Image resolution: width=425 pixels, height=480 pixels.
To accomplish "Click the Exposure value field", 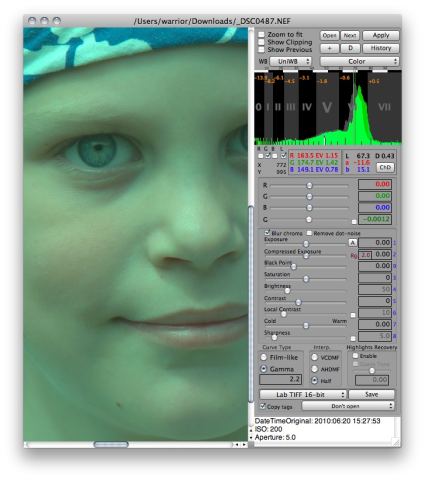I will tap(375, 243).
